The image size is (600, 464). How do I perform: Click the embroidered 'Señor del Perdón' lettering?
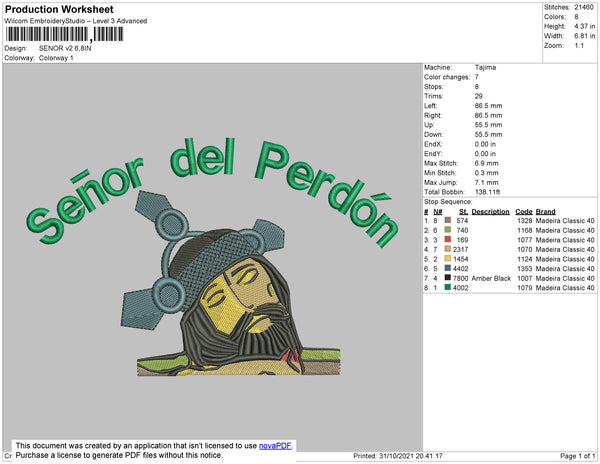point(213,191)
